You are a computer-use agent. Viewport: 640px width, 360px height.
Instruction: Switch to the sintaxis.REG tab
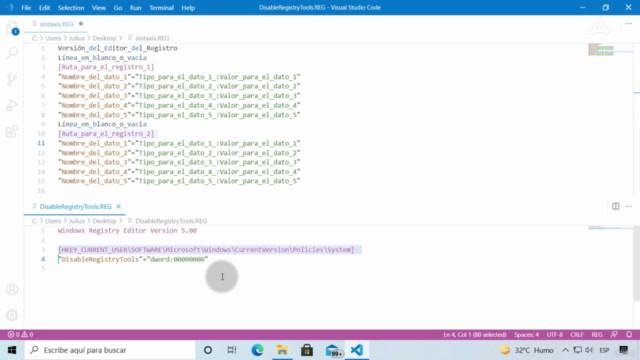click(x=56, y=24)
